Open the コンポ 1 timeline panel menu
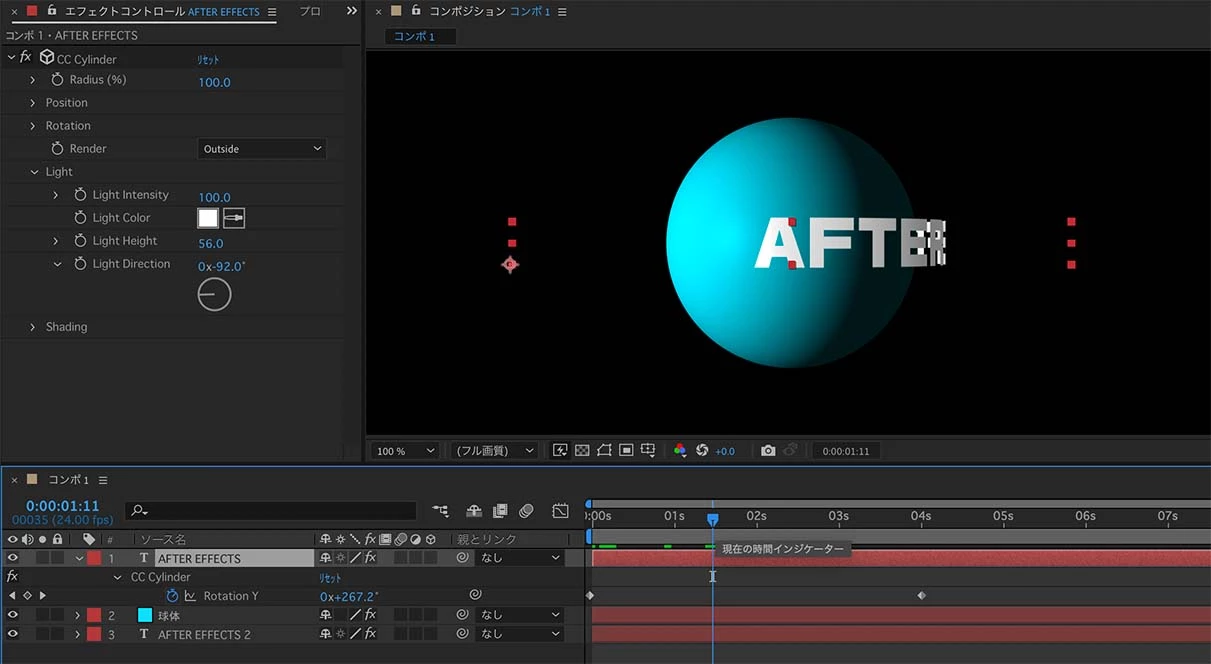This screenshot has width=1211, height=664. click(103, 481)
